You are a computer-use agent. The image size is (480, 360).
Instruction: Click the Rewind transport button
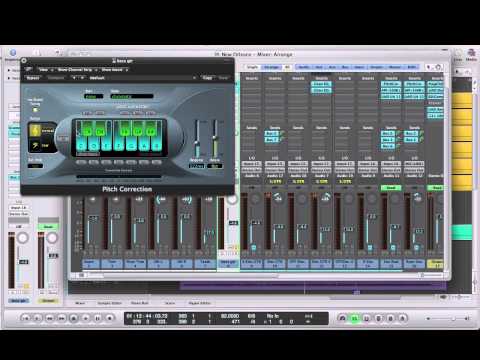click(49, 318)
